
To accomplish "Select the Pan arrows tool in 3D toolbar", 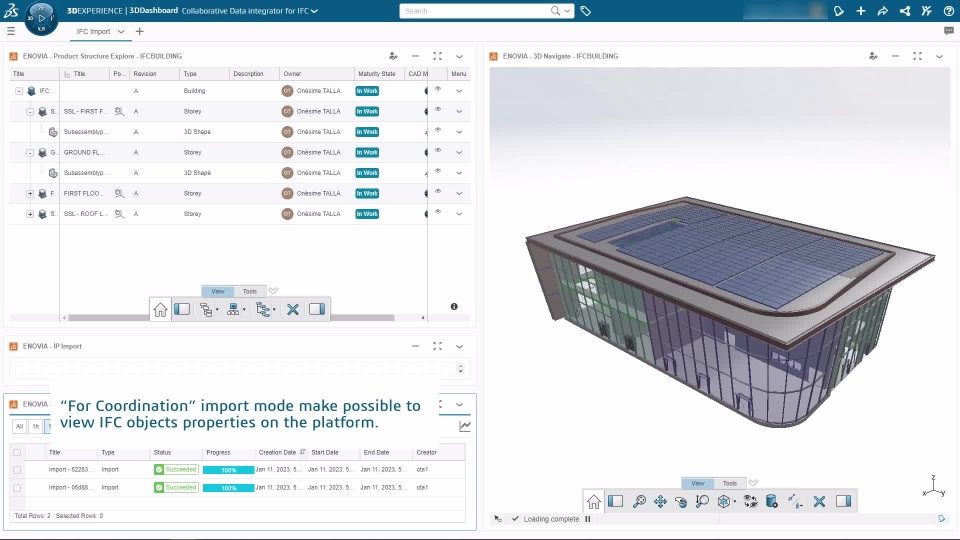I will click(661, 501).
